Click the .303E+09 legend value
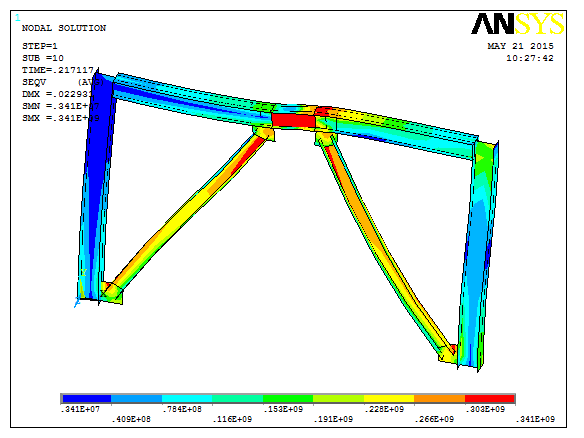 tap(485, 409)
